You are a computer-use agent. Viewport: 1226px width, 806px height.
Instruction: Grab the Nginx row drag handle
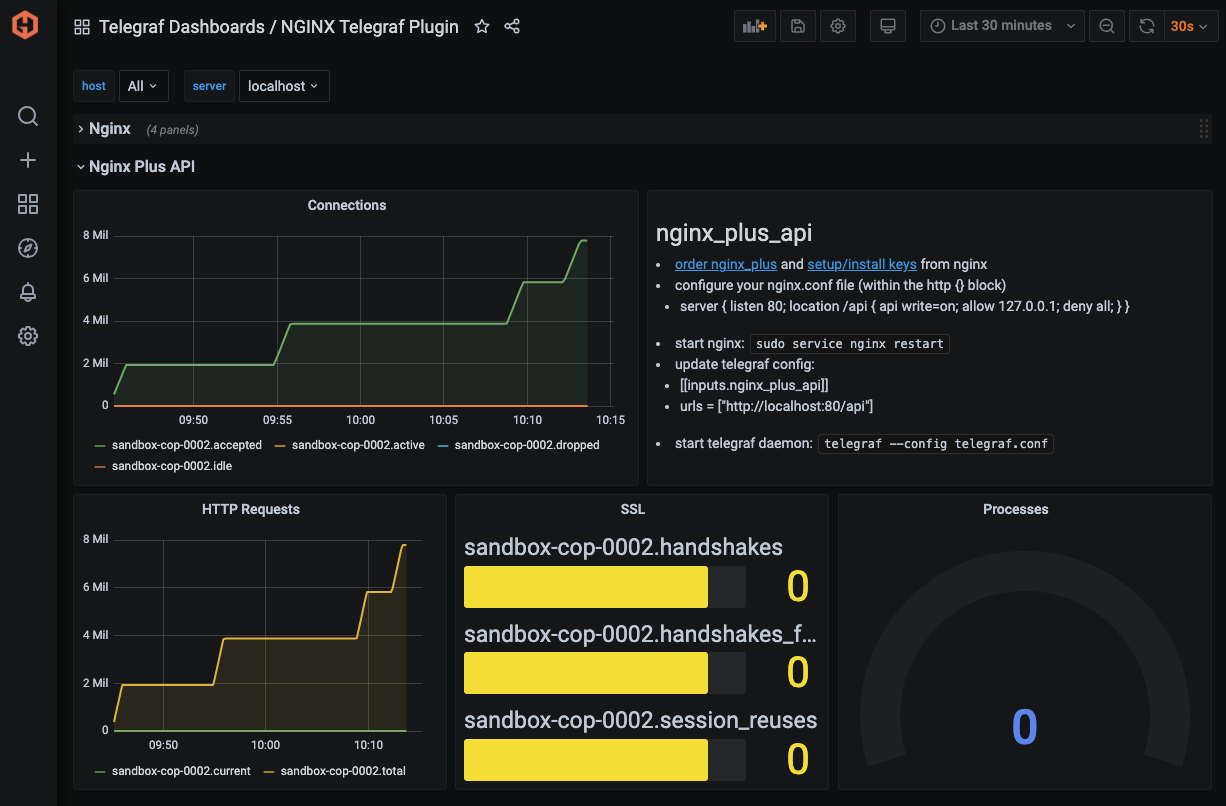pyautogui.click(x=1204, y=129)
